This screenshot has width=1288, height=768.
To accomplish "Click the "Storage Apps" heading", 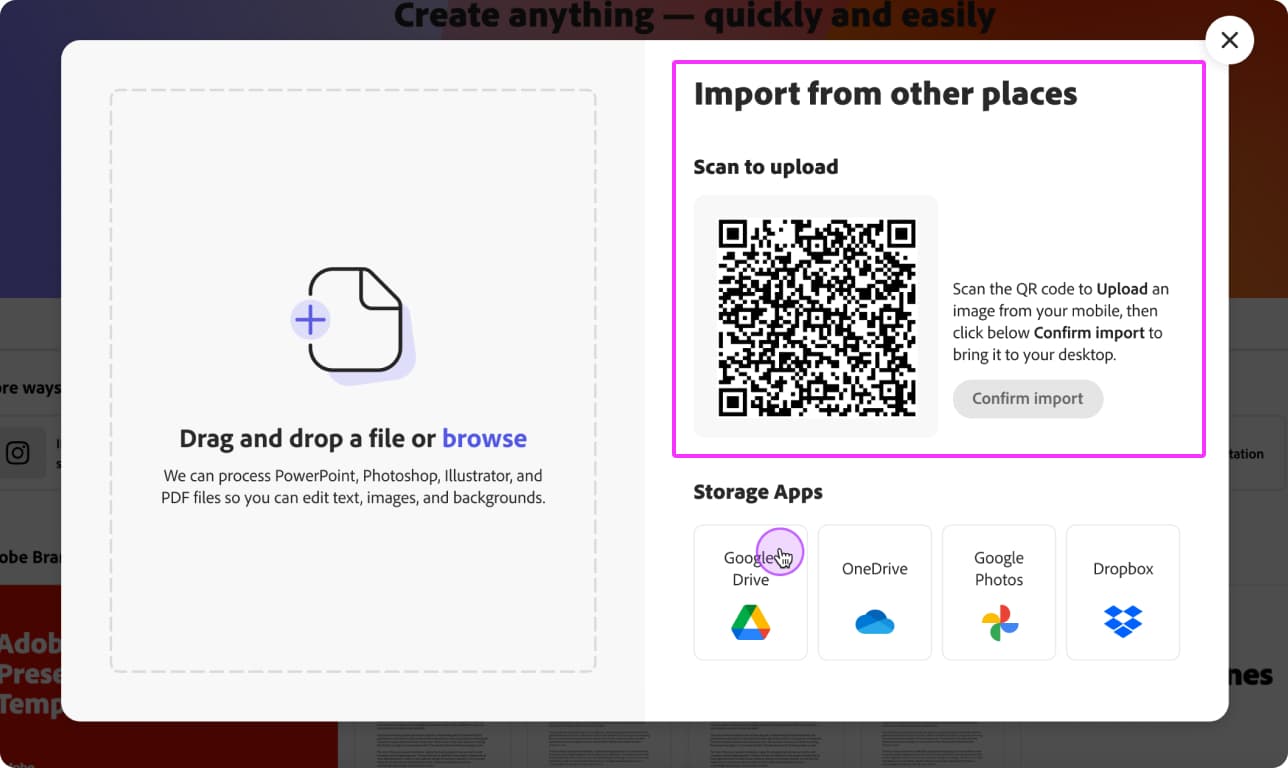I will (758, 492).
